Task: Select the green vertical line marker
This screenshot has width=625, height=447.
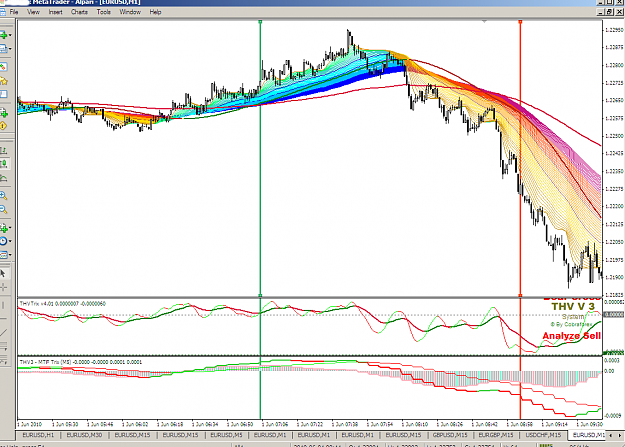Action: click(260, 160)
